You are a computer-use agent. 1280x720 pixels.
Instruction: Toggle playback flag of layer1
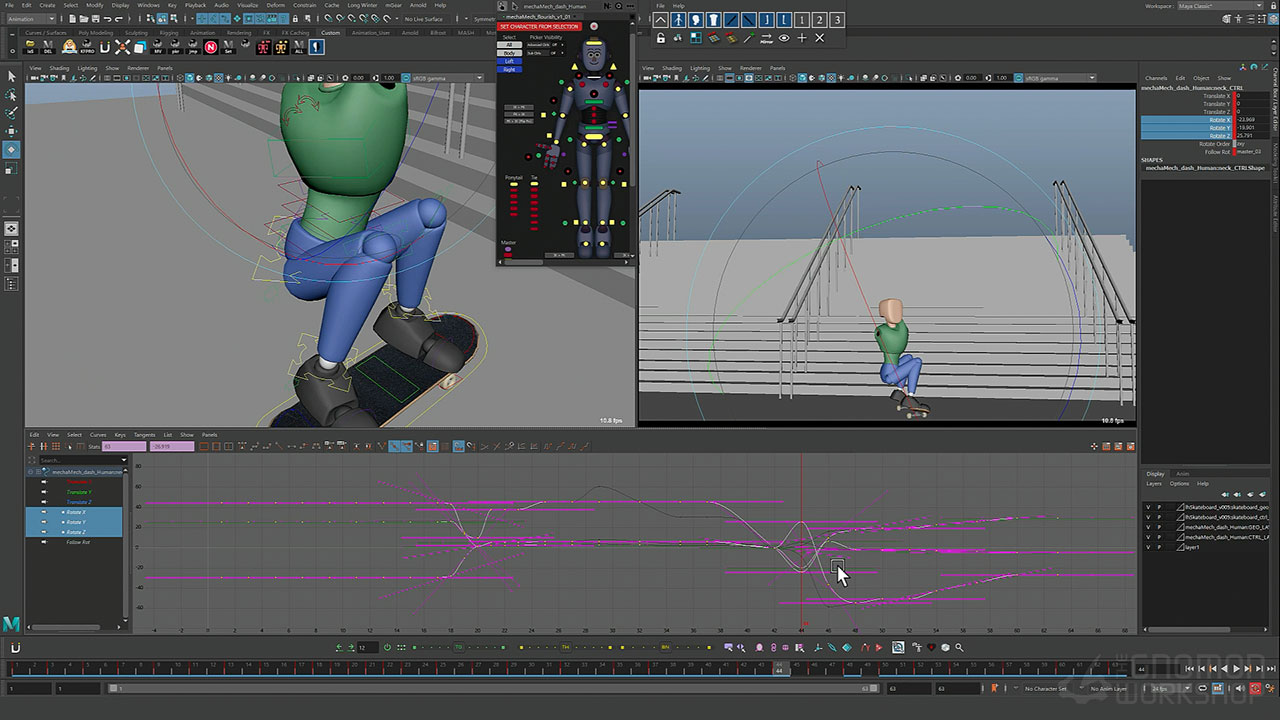click(1160, 547)
